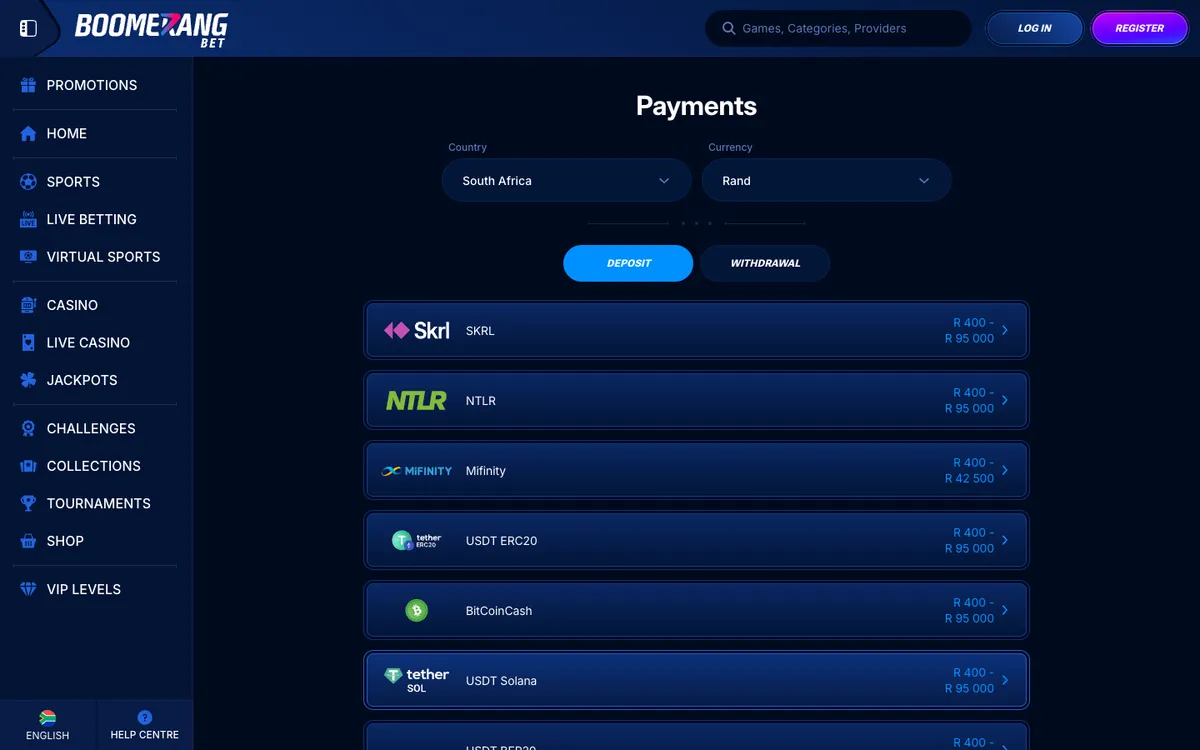1200x750 pixels.
Task: Click the Shop basket icon
Action: [x=28, y=541]
